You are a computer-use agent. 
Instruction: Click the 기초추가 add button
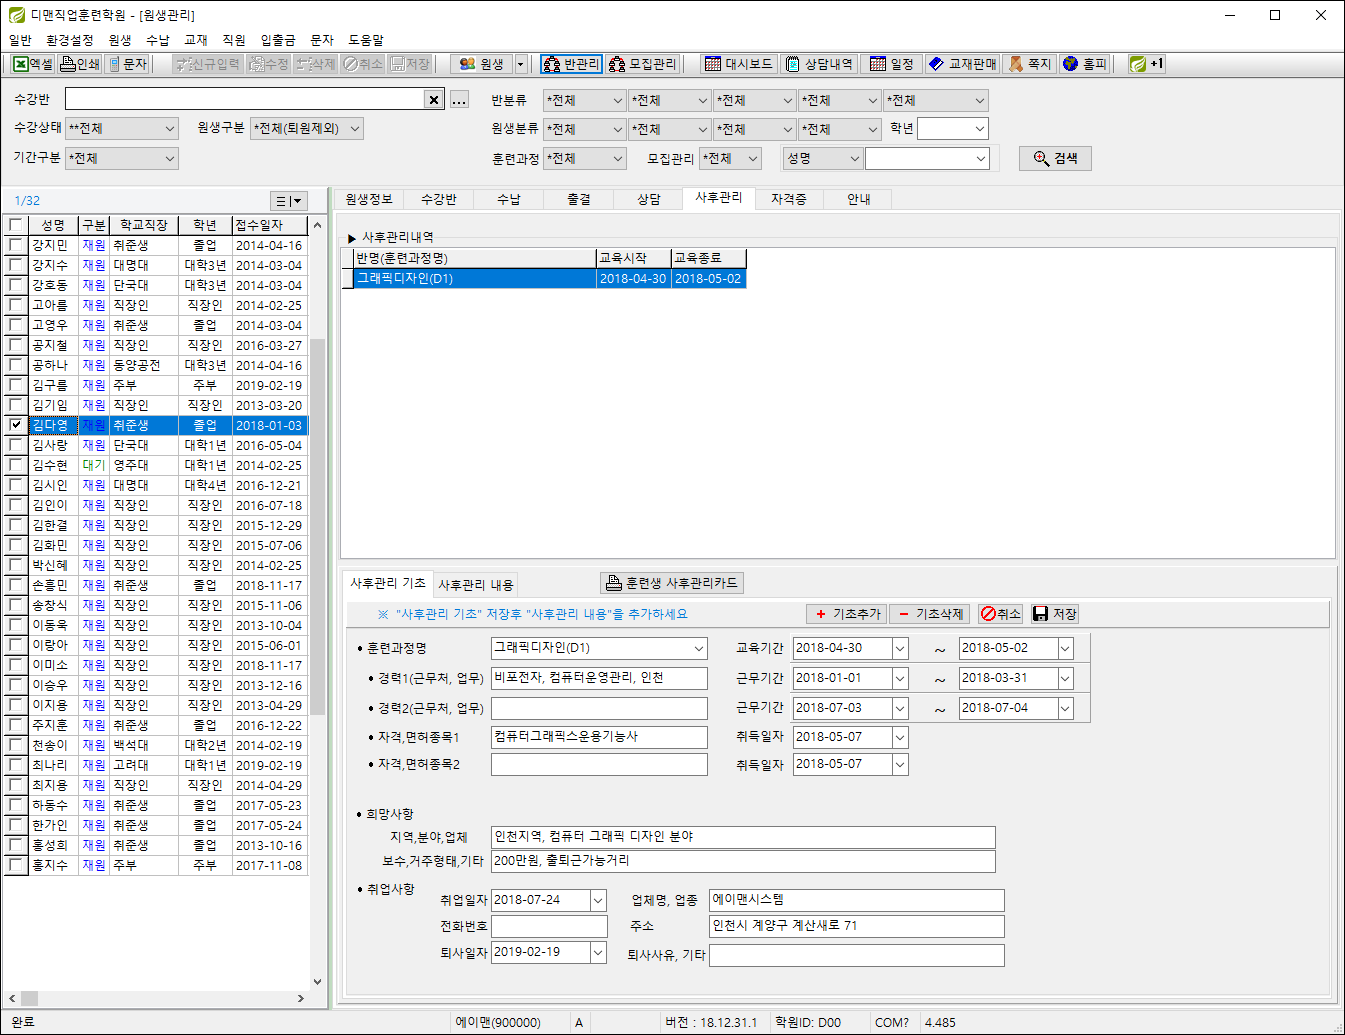pyautogui.click(x=848, y=614)
